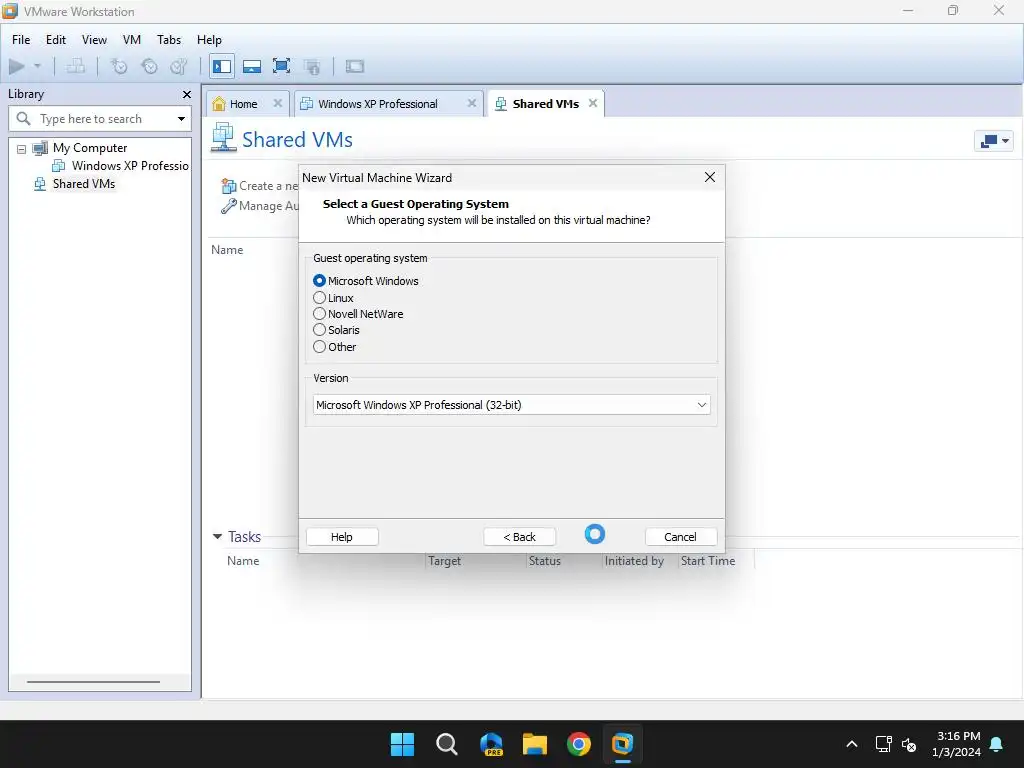
Task: Click the Enter Full Screen toolbar icon
Action: (x=281, y=66)
